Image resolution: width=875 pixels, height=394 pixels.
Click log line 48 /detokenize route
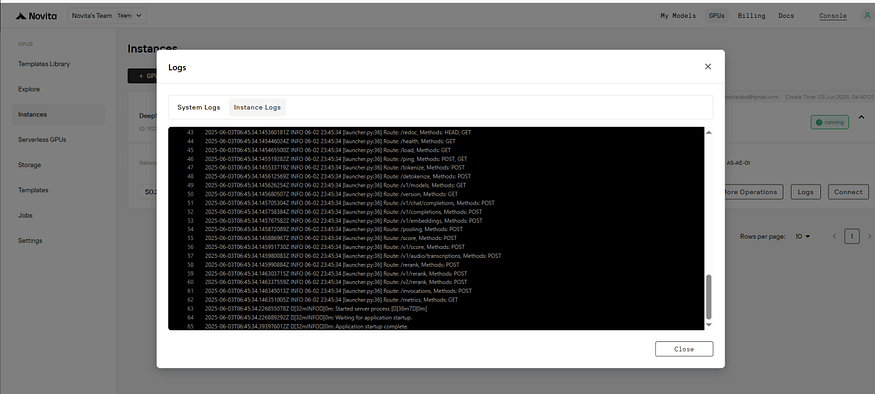338,176
